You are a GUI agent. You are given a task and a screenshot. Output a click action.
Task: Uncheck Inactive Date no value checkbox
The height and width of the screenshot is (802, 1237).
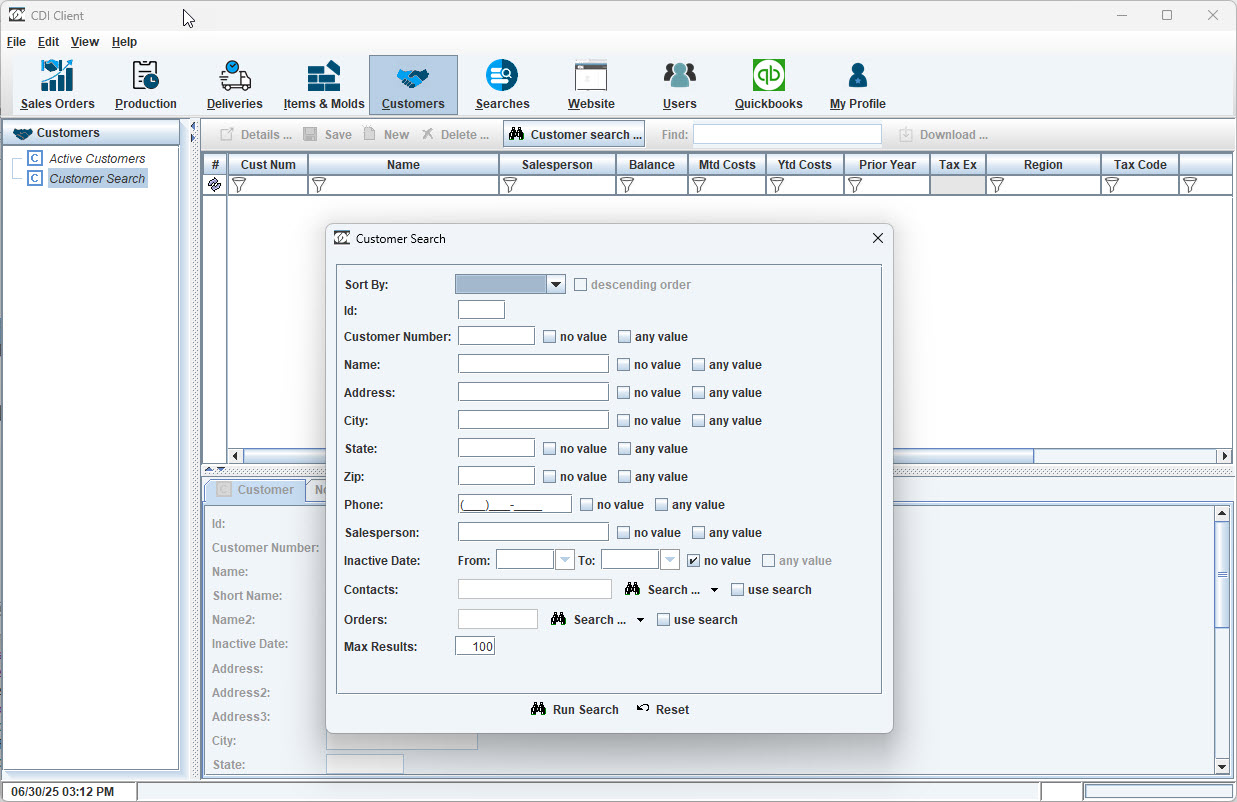coord(694,561)
